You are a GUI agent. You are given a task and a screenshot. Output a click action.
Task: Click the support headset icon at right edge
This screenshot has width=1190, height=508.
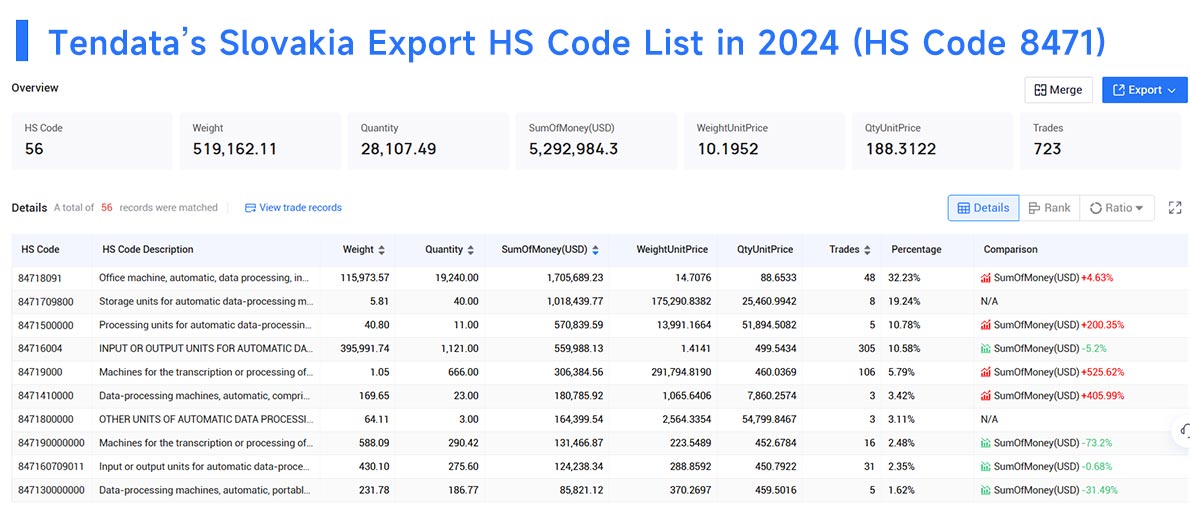(x=1183, y=431)
